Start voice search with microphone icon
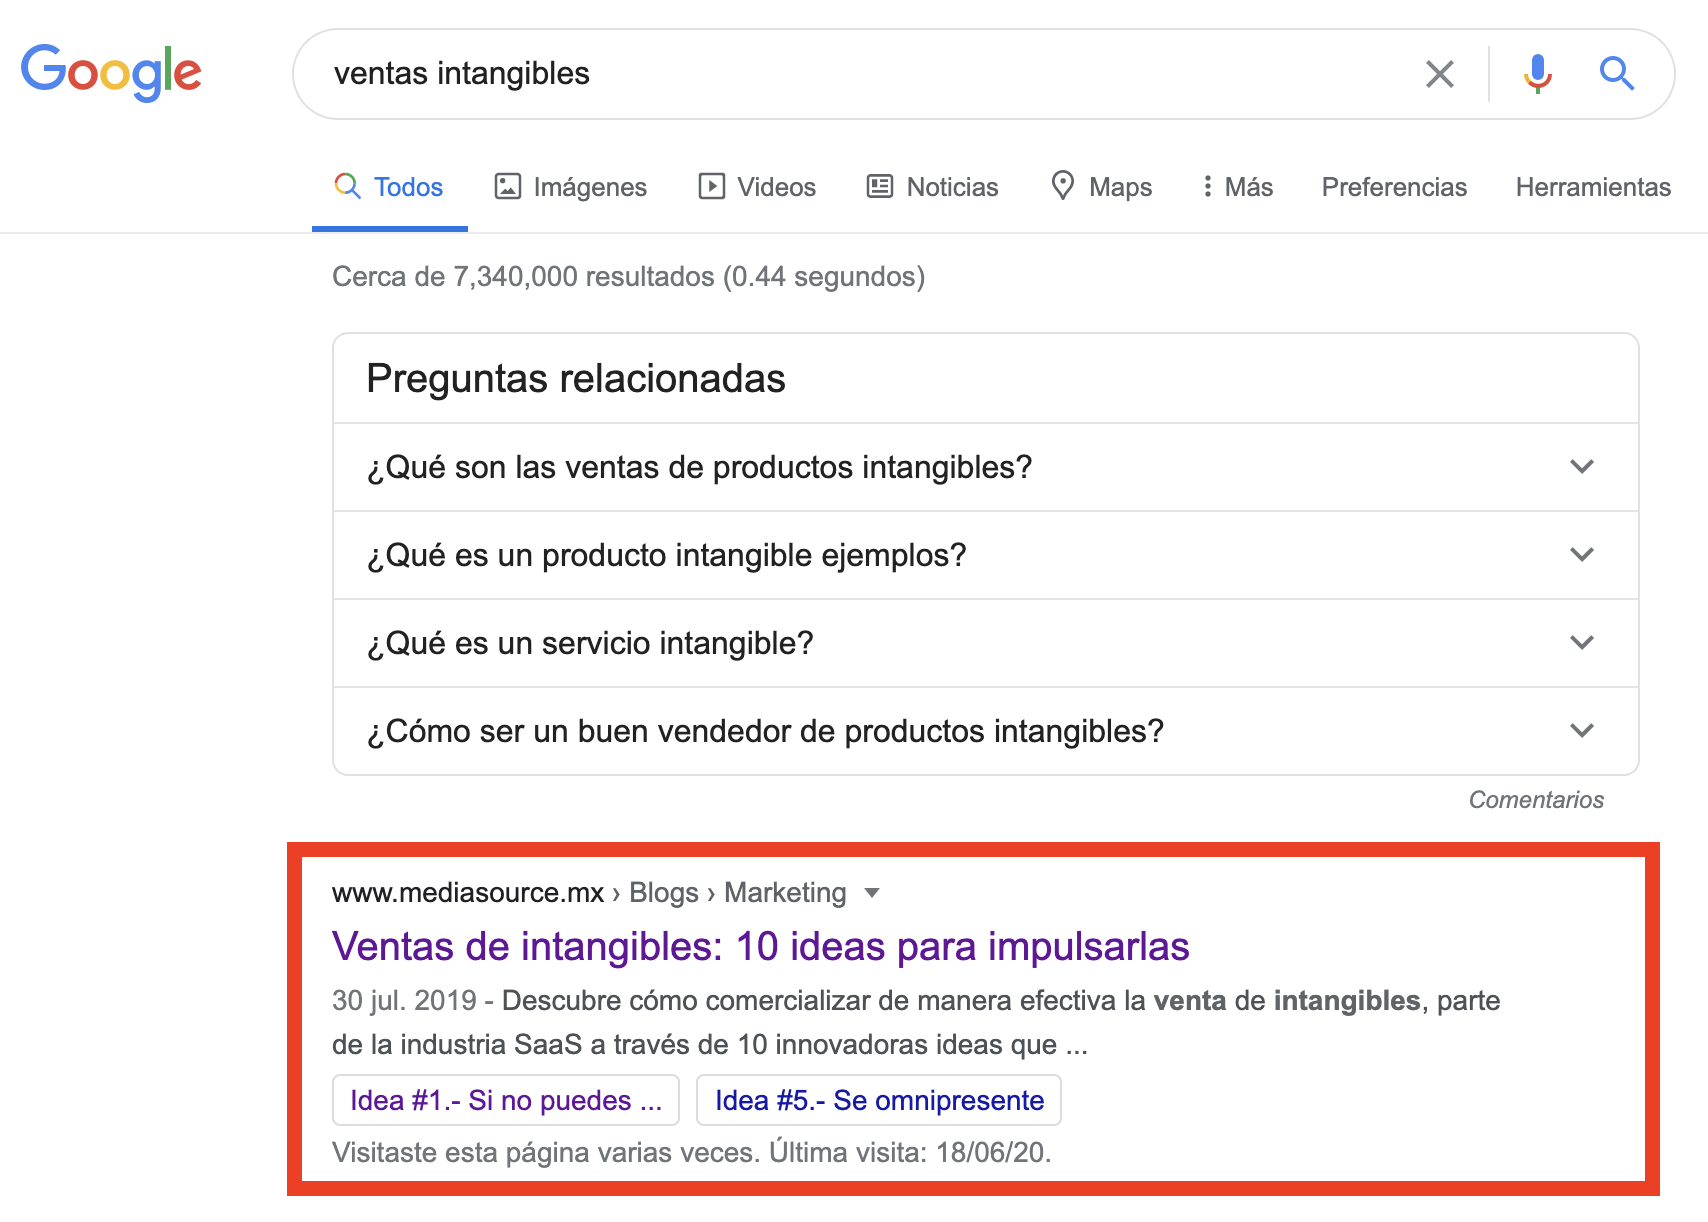This screenshot has width=1708, height=1222. pos(1537,74)
